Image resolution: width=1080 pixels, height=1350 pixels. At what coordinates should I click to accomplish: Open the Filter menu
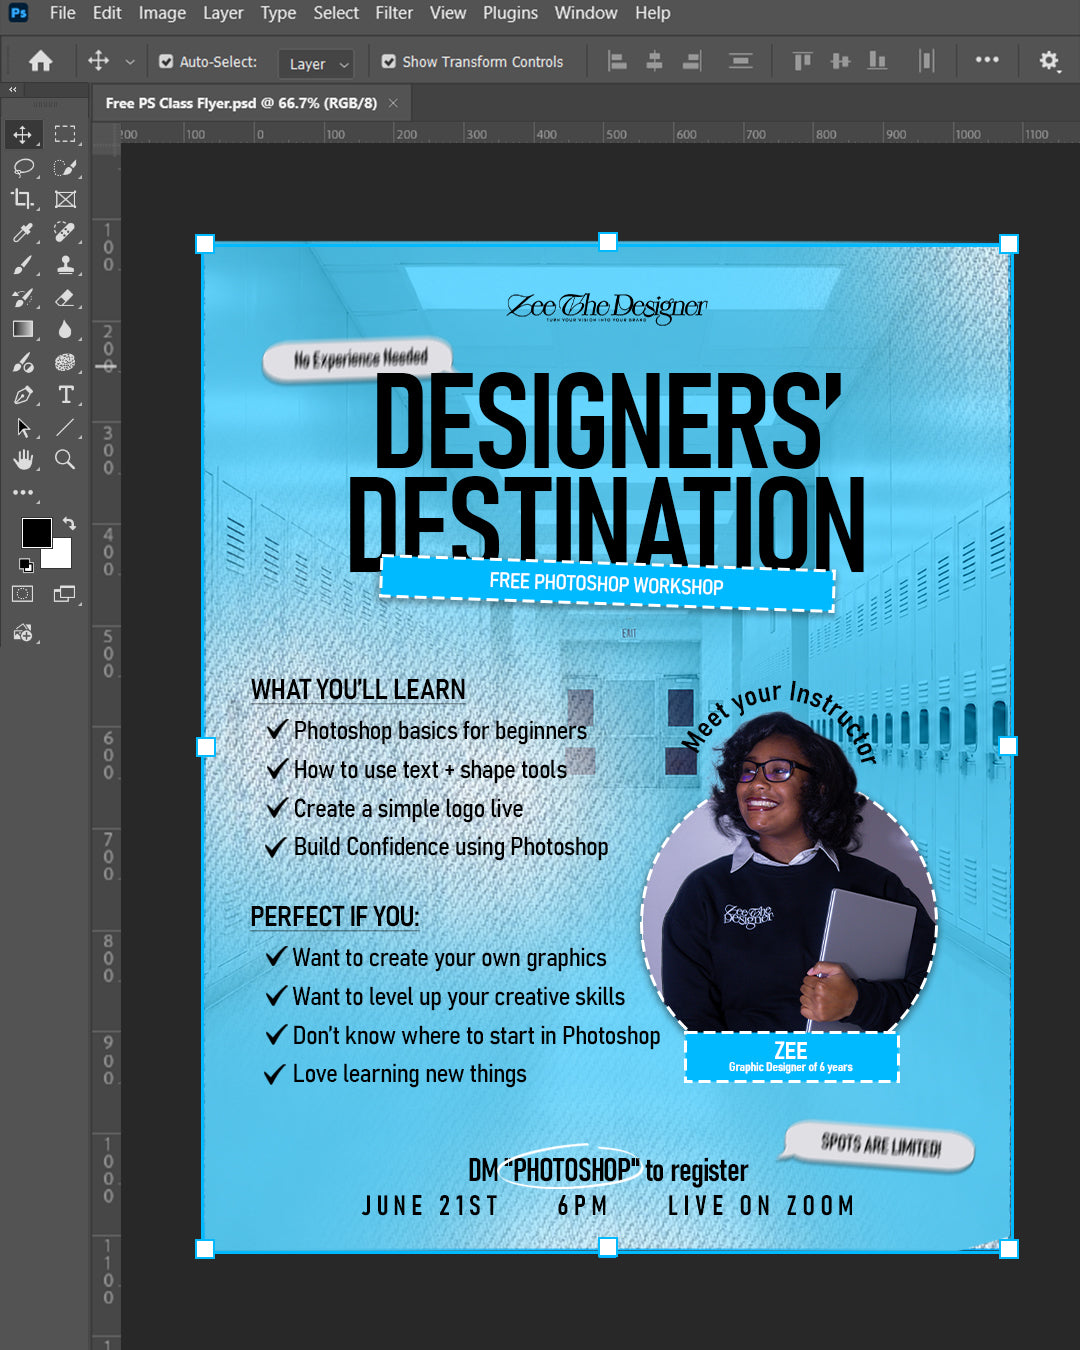(394, 13)
